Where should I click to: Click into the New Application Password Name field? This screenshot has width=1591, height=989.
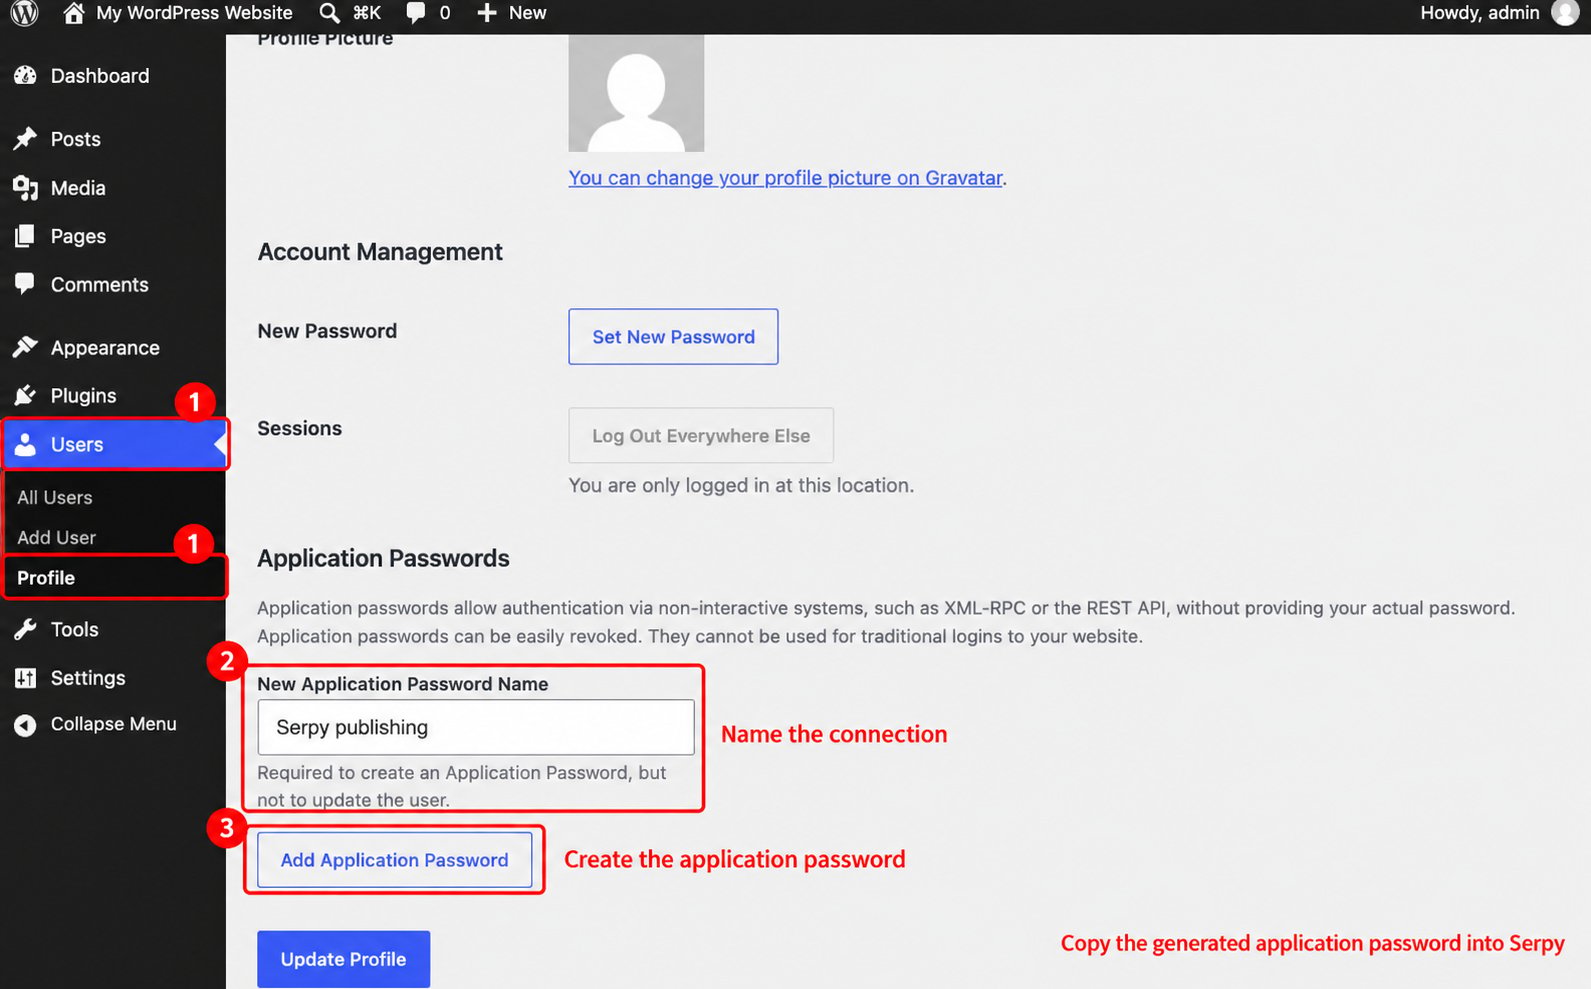[x=476, y=727]
